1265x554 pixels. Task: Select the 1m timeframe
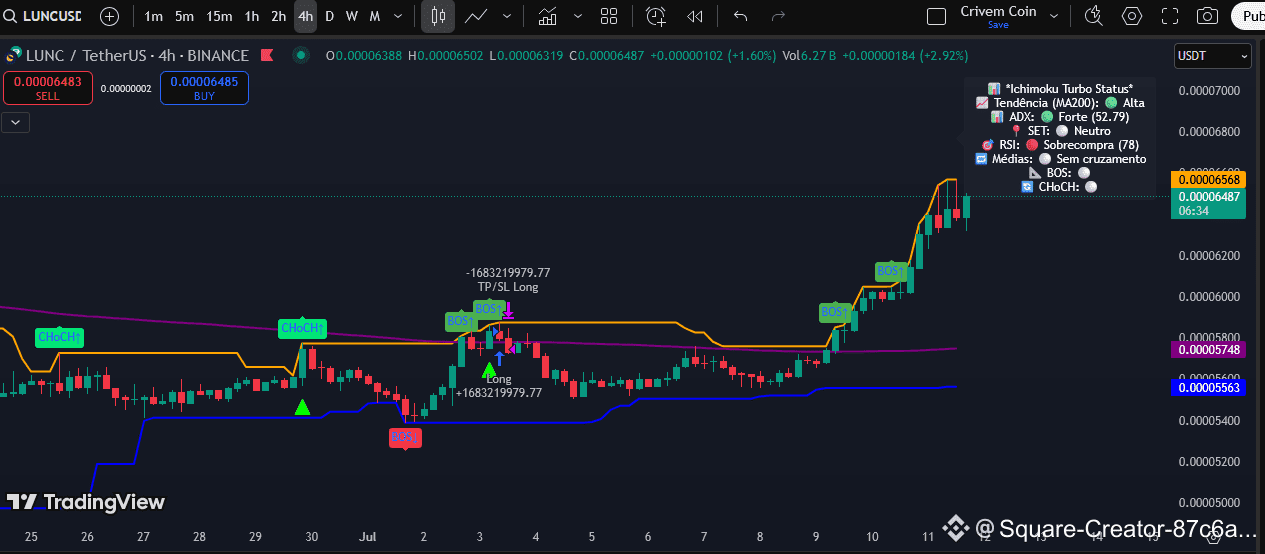(x=153, y=16)
